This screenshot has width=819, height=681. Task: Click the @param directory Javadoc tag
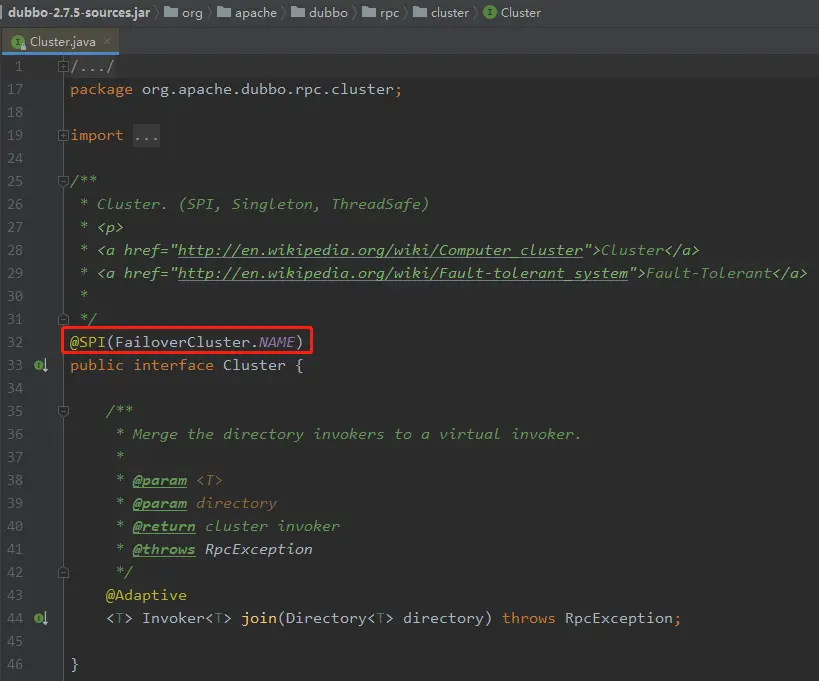click(160, 503)
